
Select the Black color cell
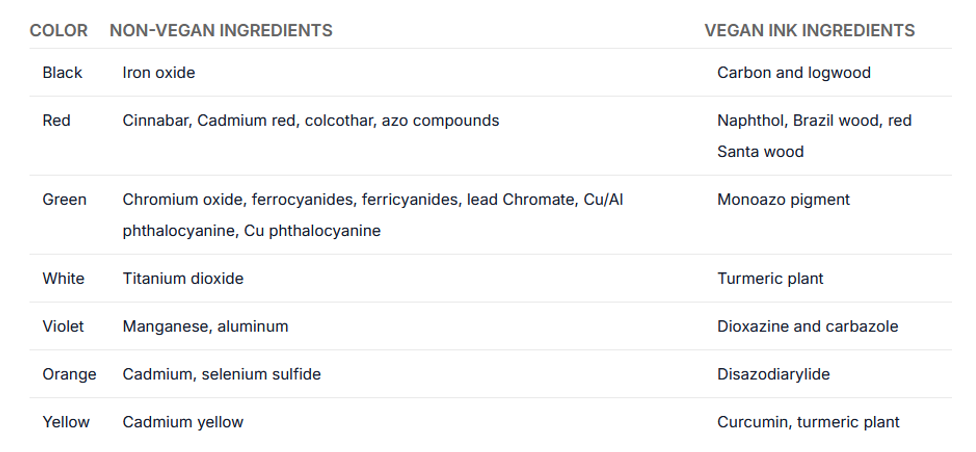point(62,73)
